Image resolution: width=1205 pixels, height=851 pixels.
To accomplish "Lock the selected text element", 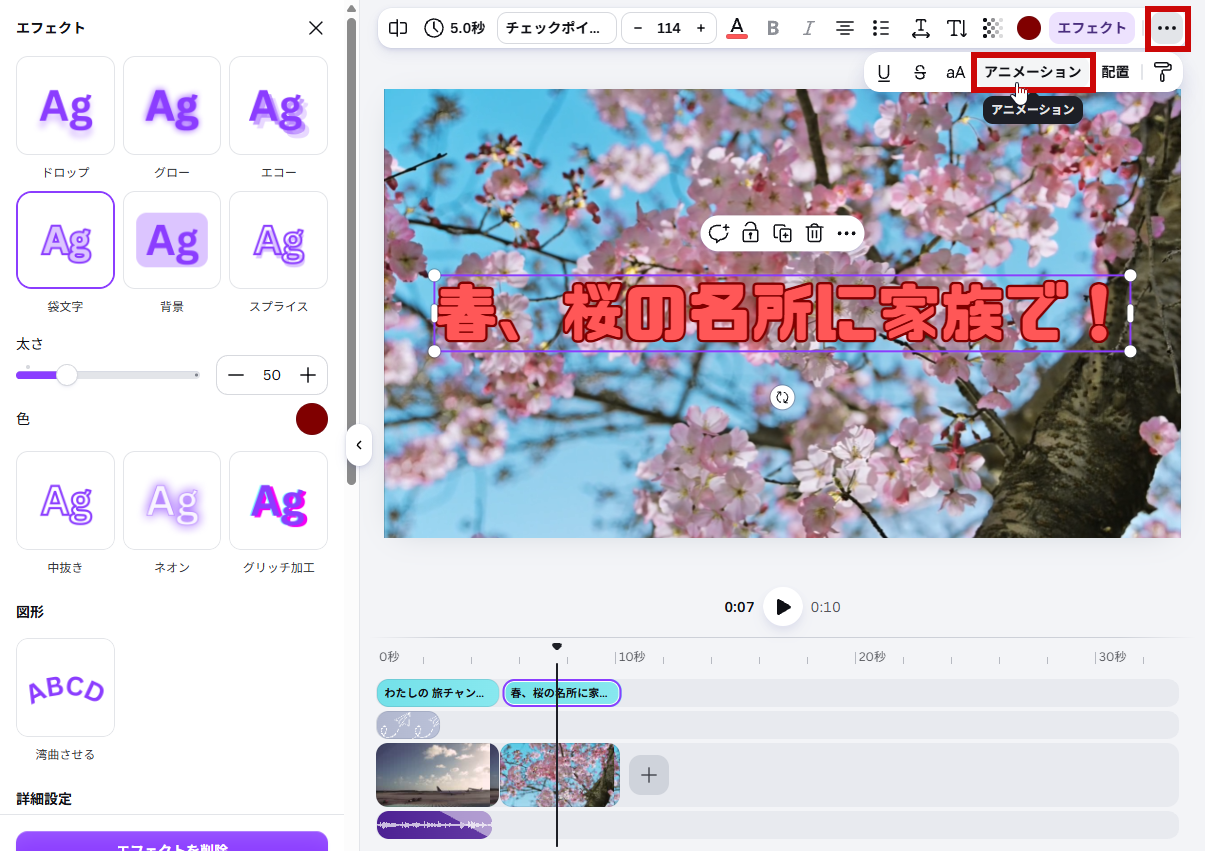I will pos(750,233).
